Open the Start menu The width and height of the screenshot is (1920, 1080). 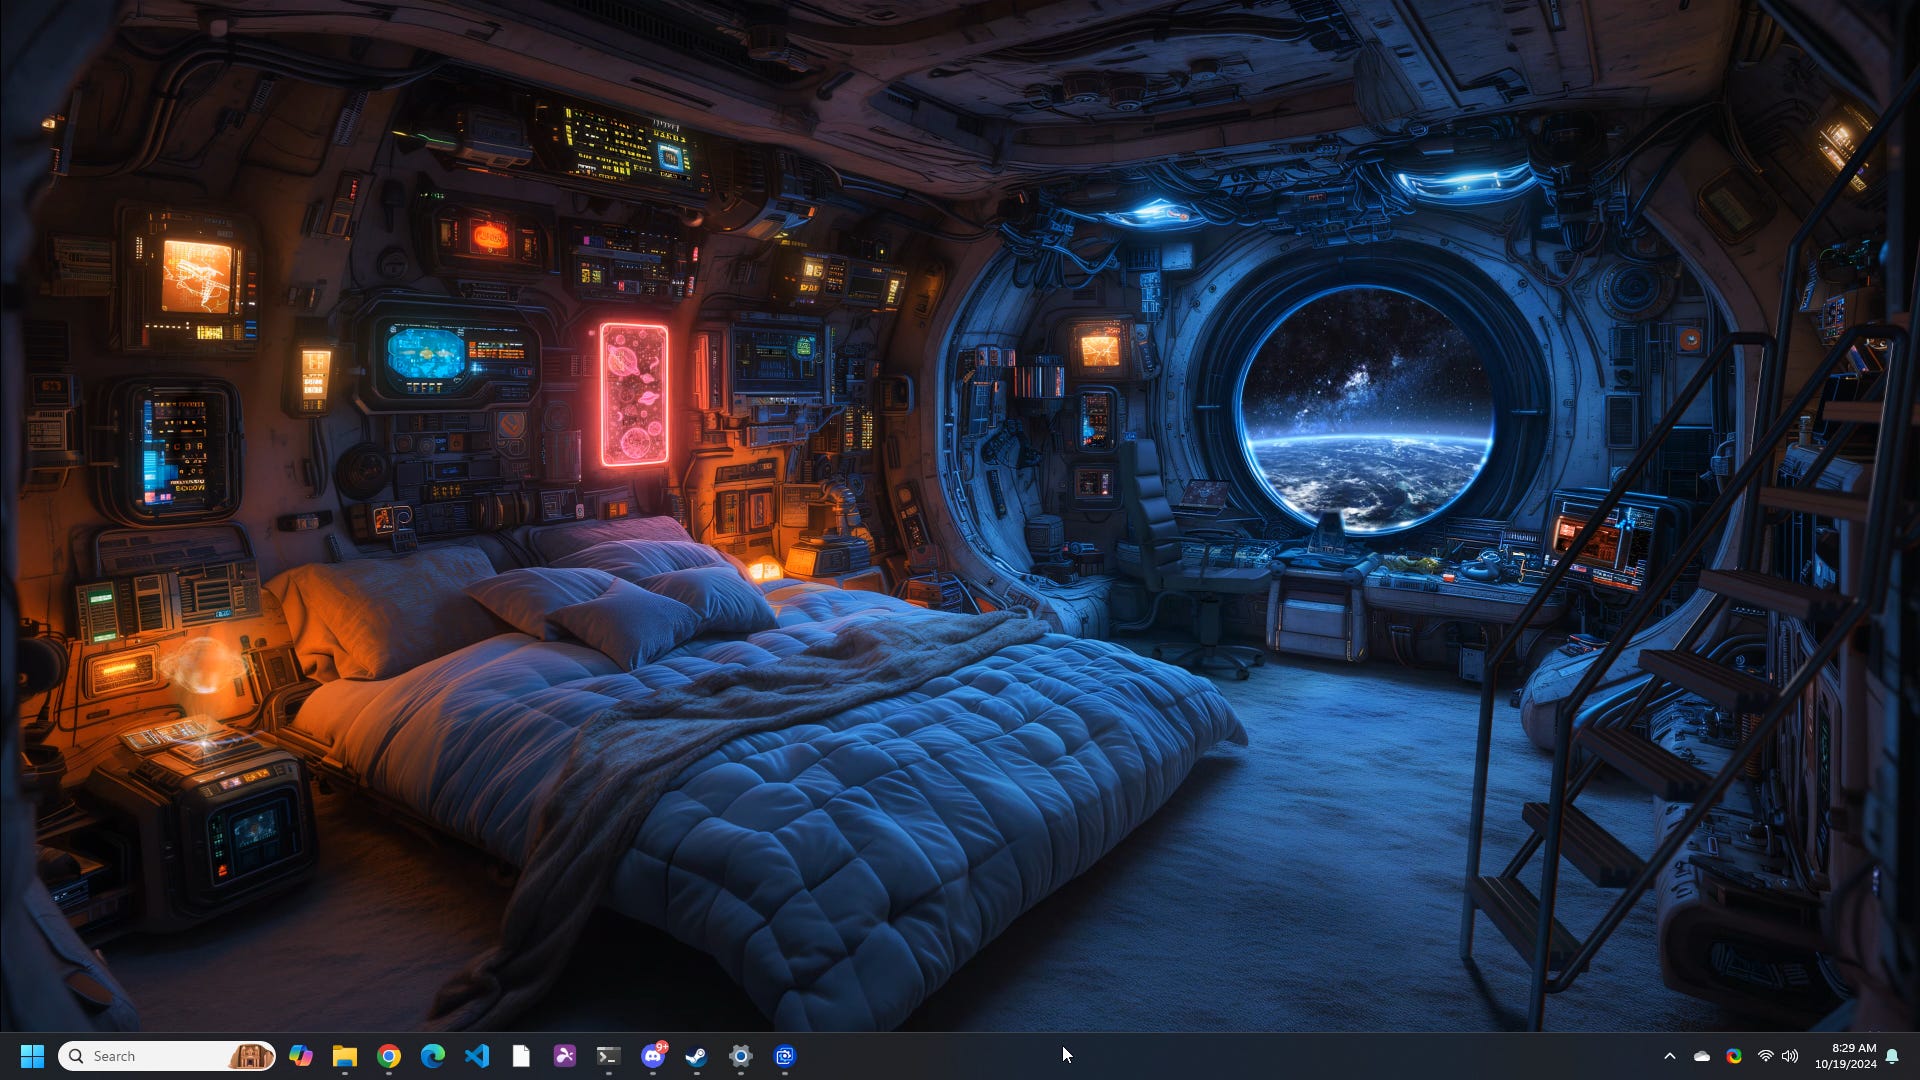coord(33,1055)
